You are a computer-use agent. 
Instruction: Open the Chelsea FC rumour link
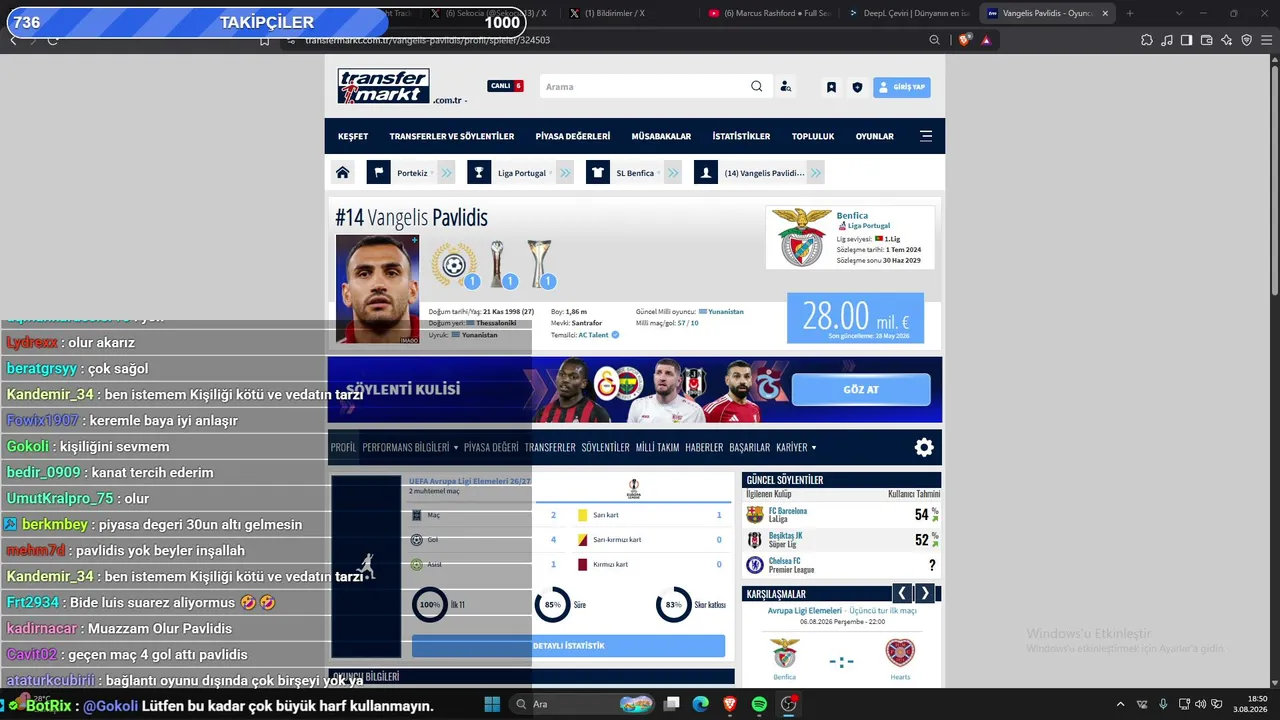pos(784,561)
